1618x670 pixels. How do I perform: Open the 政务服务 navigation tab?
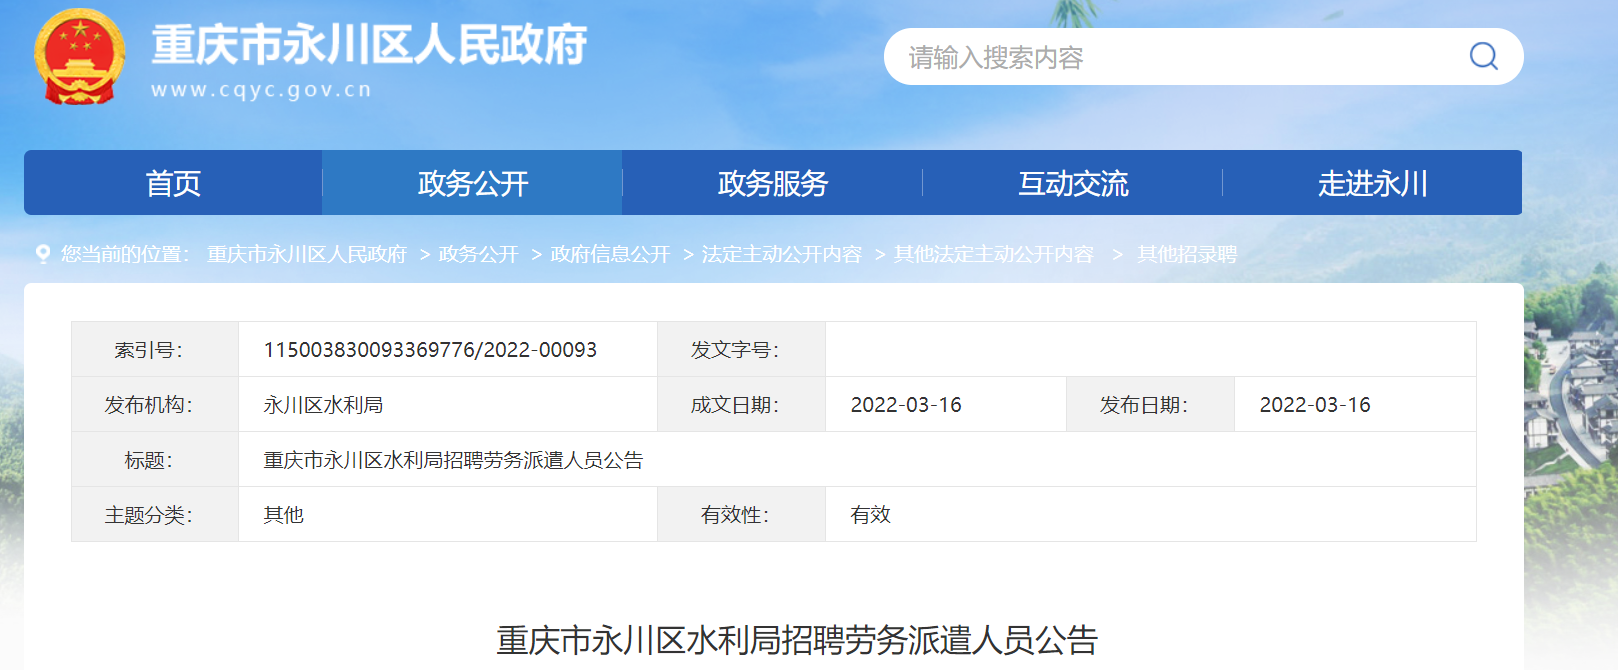coord(772,183)
